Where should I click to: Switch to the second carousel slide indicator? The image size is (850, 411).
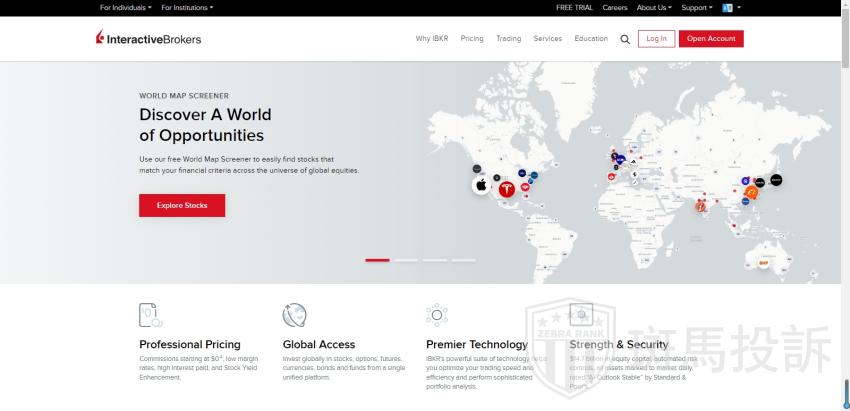406,260
